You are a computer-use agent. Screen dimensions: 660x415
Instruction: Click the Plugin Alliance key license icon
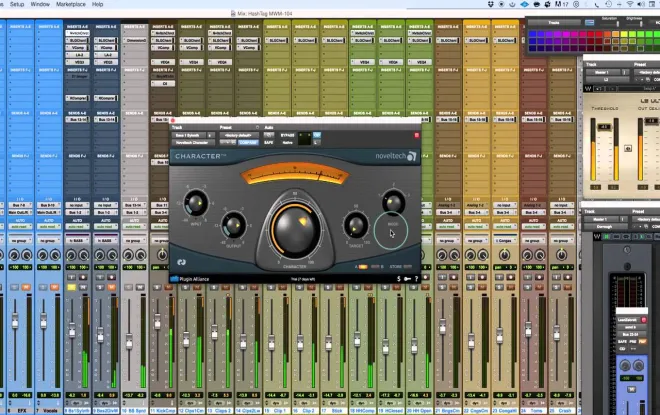(407, 279)
